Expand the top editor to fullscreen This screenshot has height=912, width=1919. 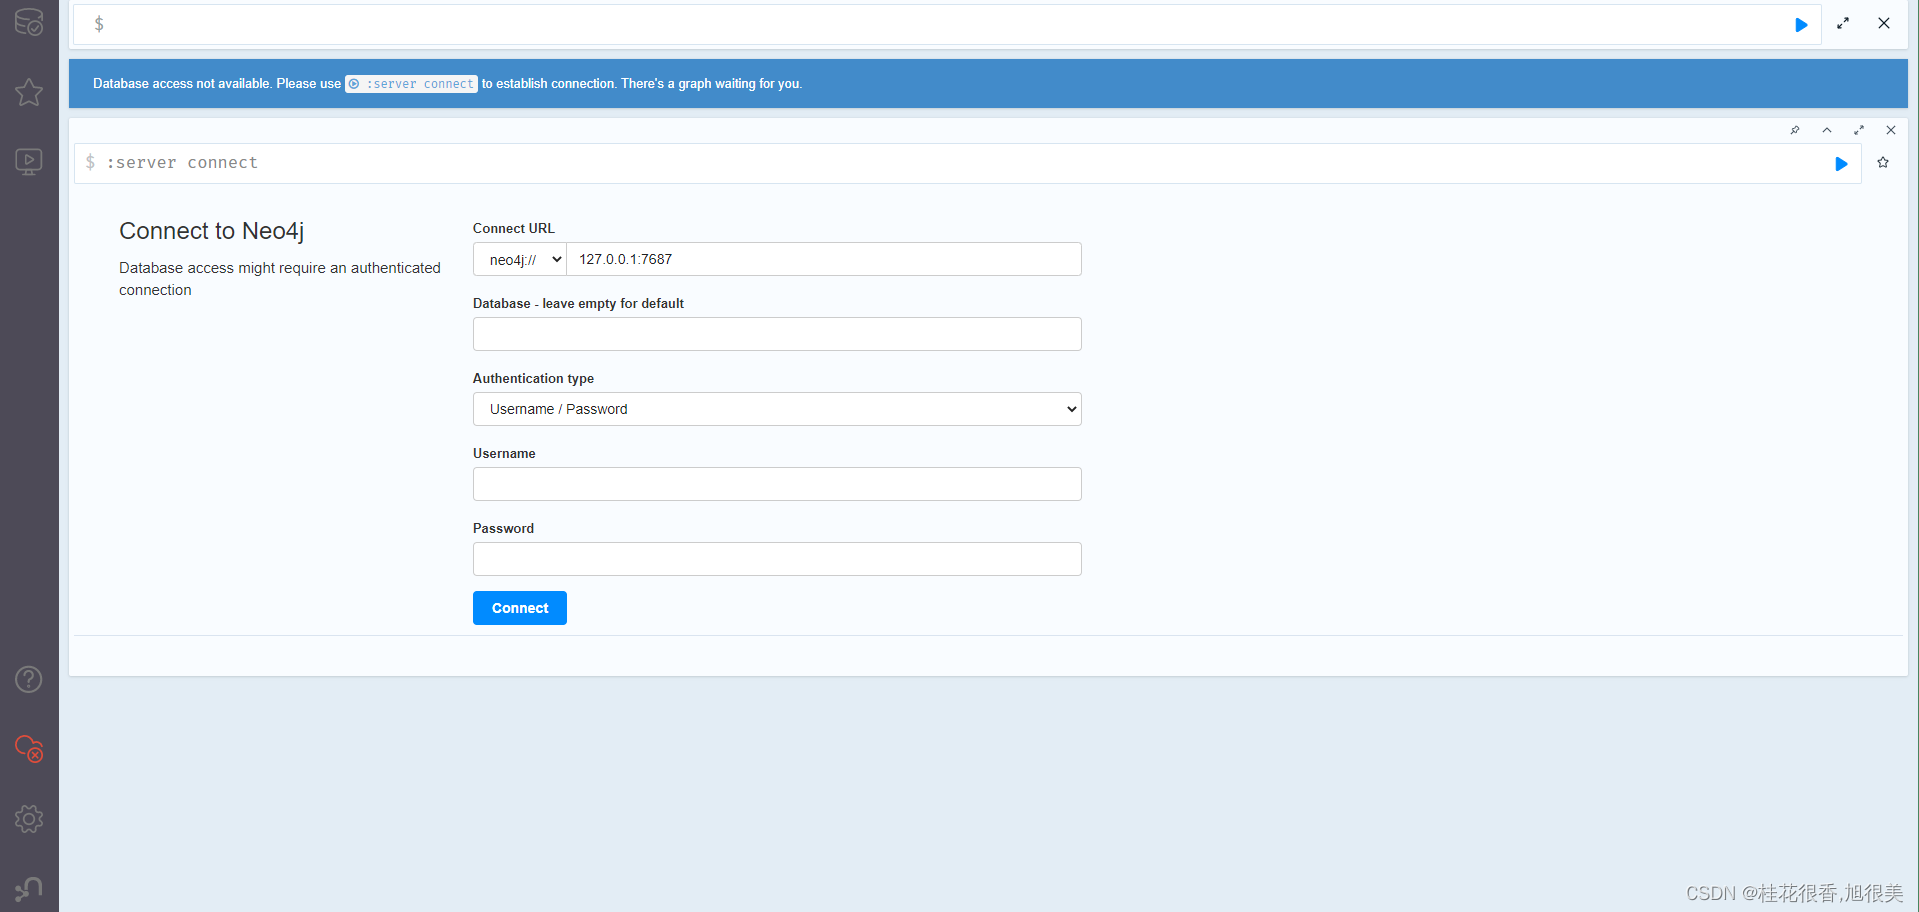tap(1843, 23)
